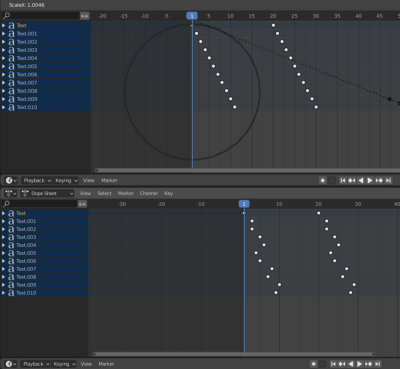
Task: Click the magnifier icon in upper channel search
Action: [x=6, y=16]
